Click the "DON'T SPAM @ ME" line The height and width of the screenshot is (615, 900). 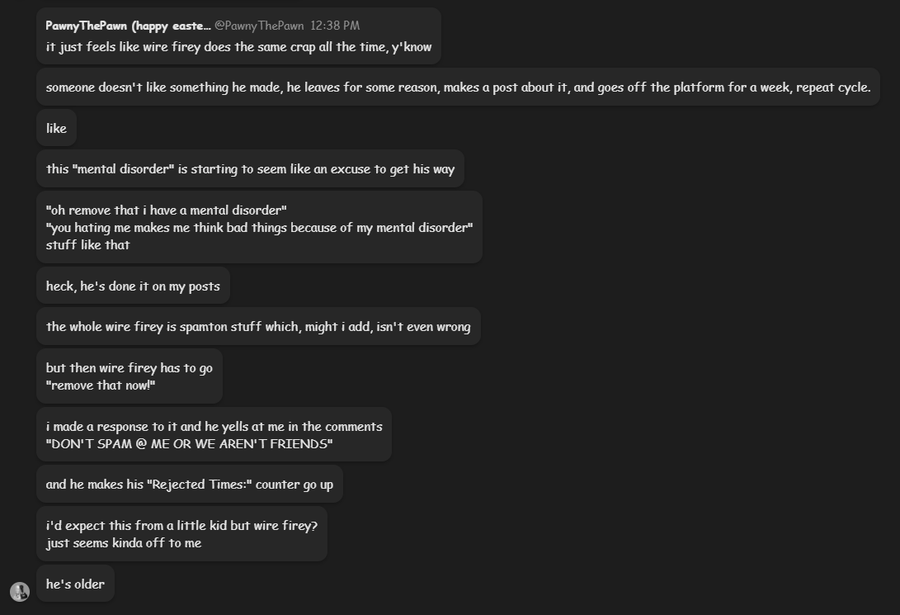[x=189, y=444]
